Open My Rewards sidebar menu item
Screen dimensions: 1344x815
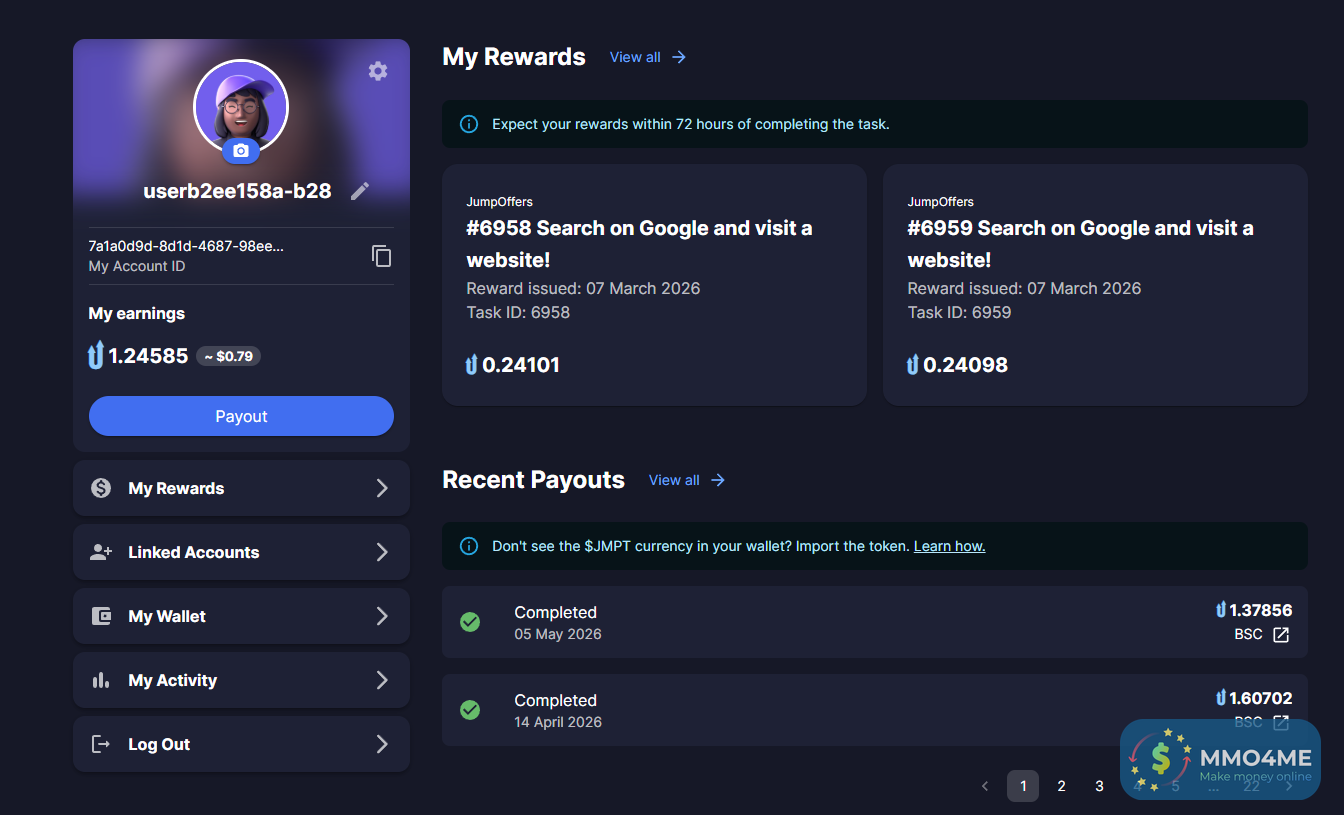pyautogui.click(x=241, y=488)
